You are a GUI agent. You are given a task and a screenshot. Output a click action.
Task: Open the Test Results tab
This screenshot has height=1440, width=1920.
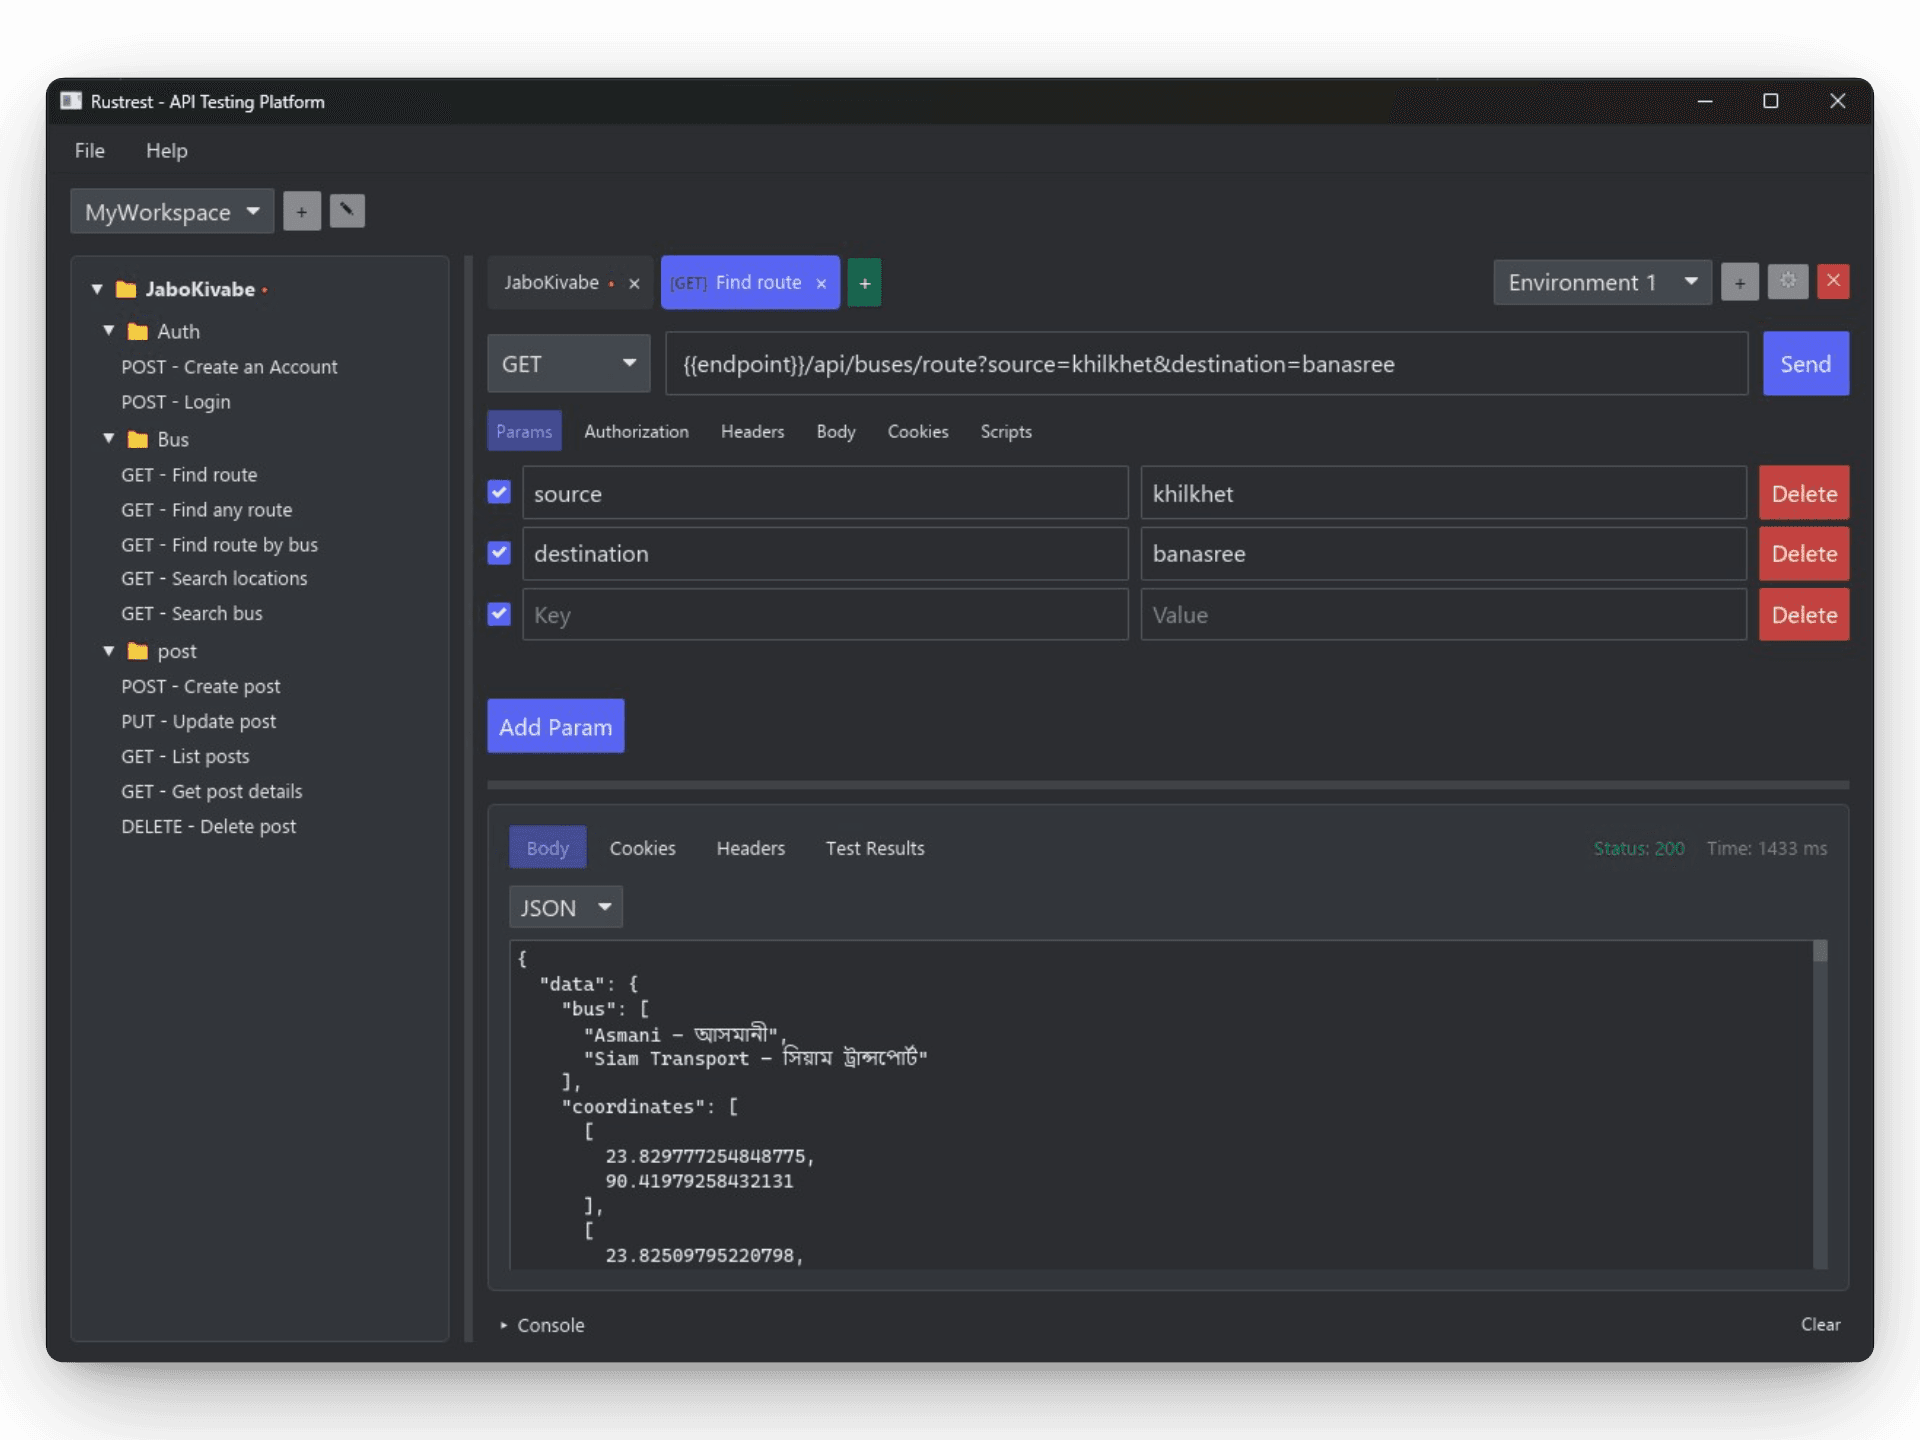click(x=875, y=849)
